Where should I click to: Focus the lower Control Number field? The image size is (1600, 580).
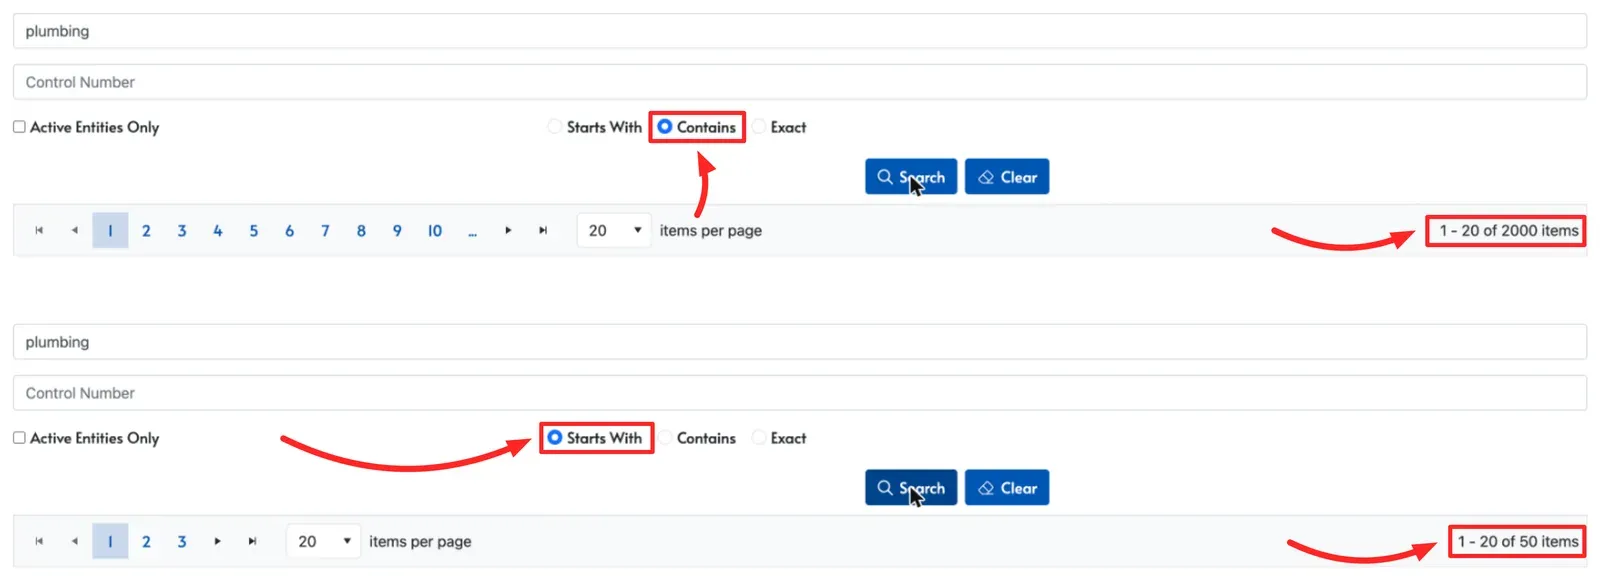click(800, 393)
